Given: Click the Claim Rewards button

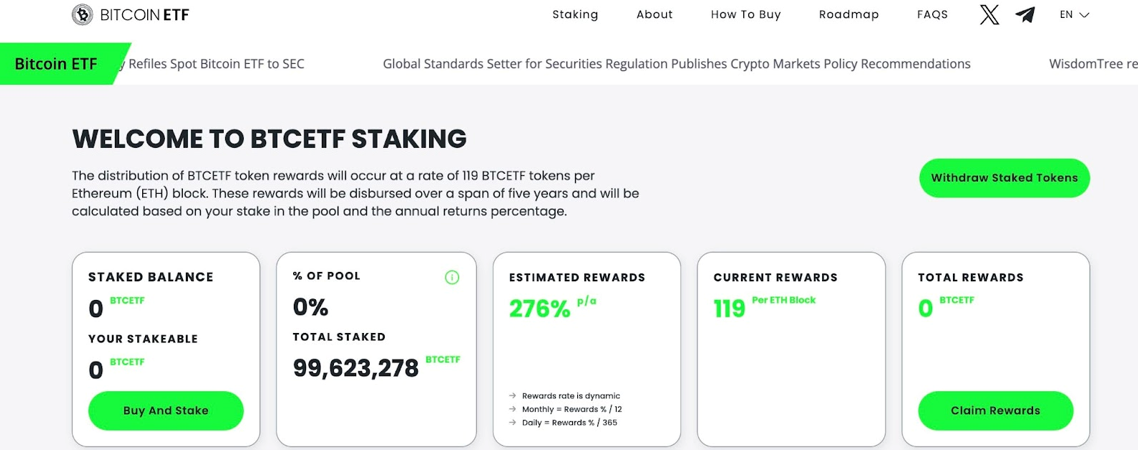Looking at the screenshot, I should (995, 410).
